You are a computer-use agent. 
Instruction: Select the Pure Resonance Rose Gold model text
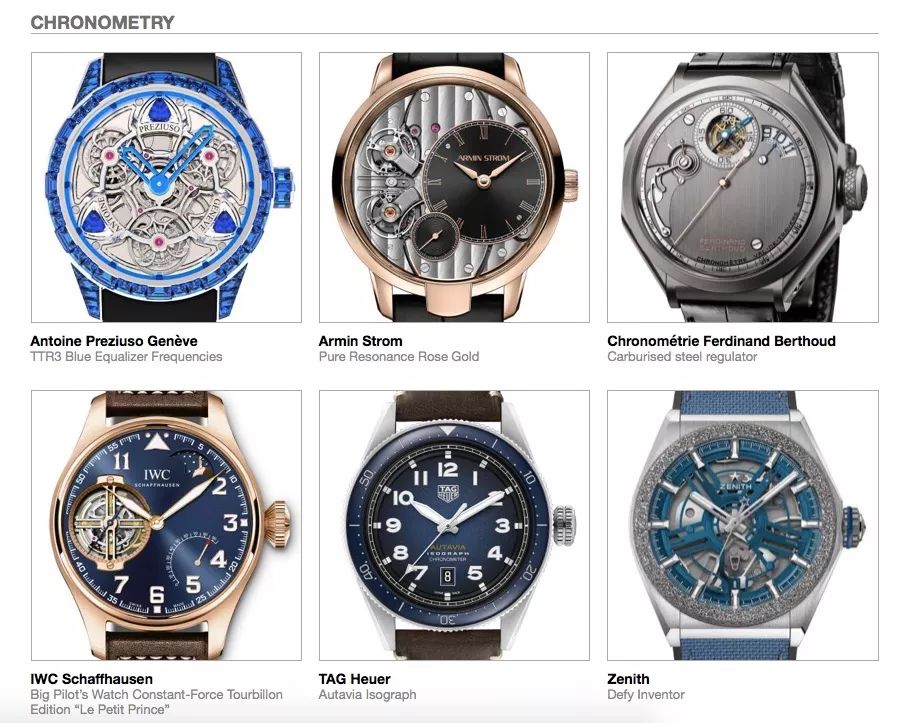coord(399,357)
